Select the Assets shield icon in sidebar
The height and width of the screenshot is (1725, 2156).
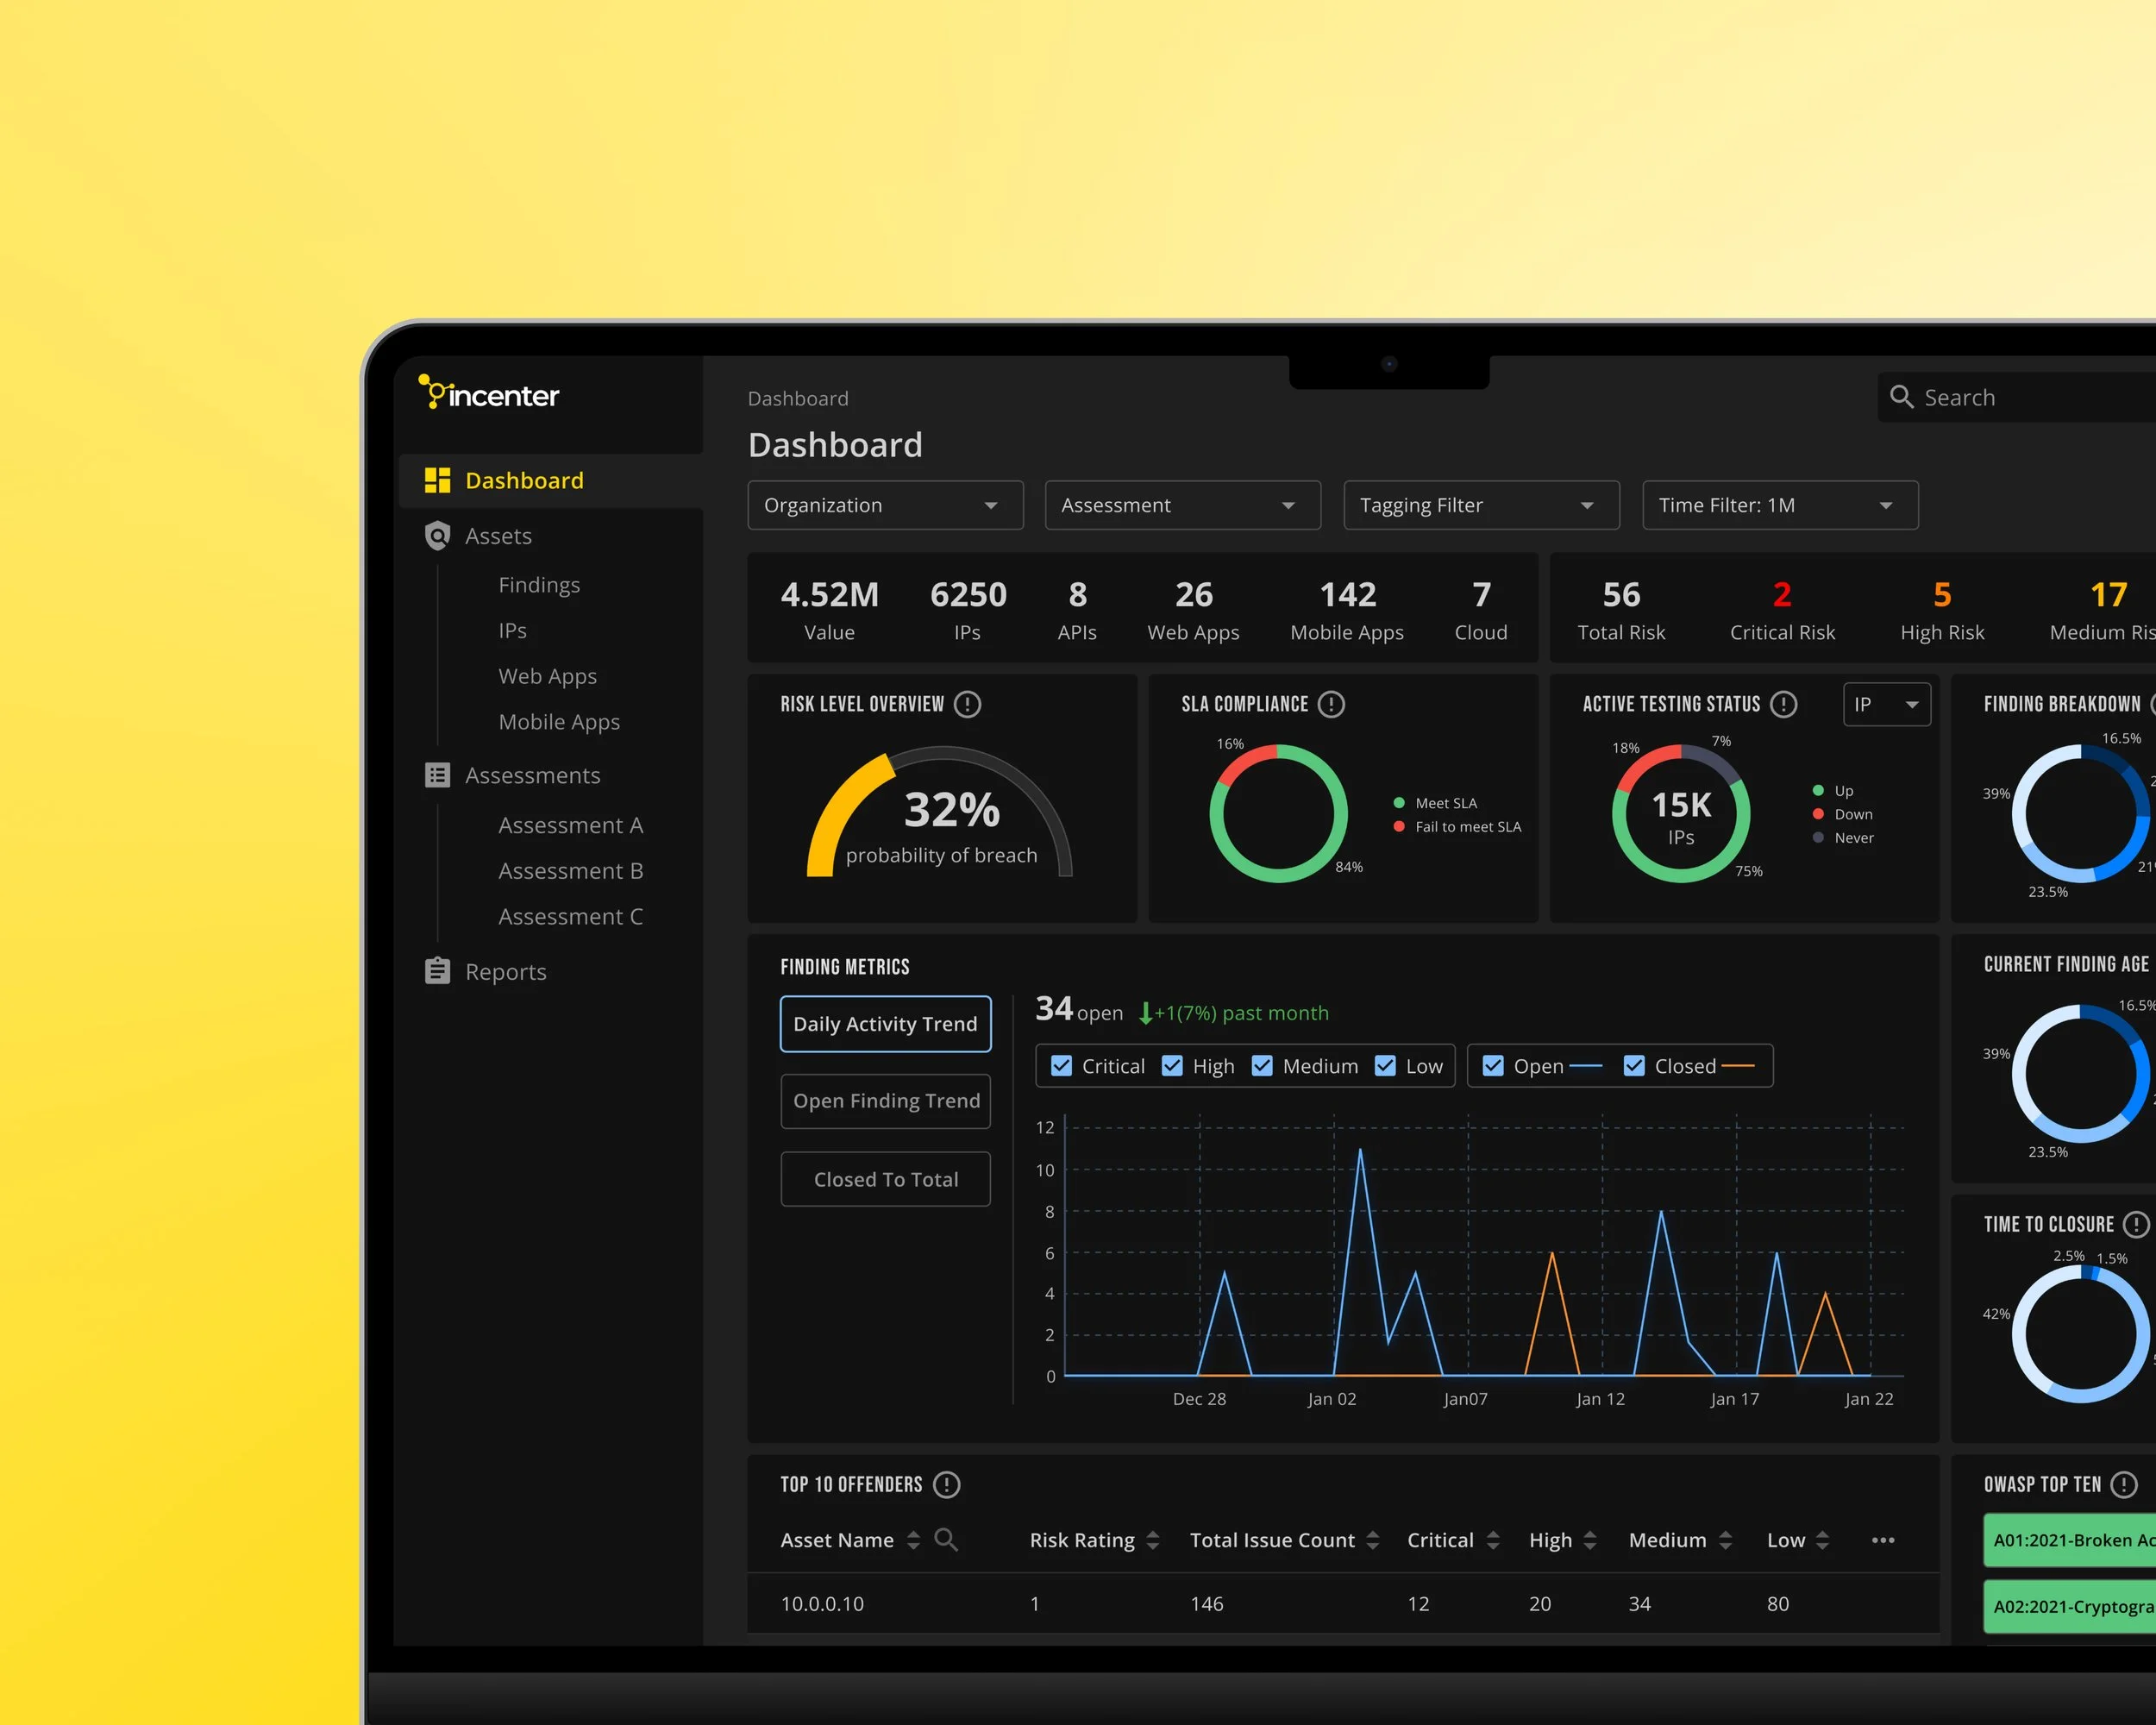tap(437, 536)
